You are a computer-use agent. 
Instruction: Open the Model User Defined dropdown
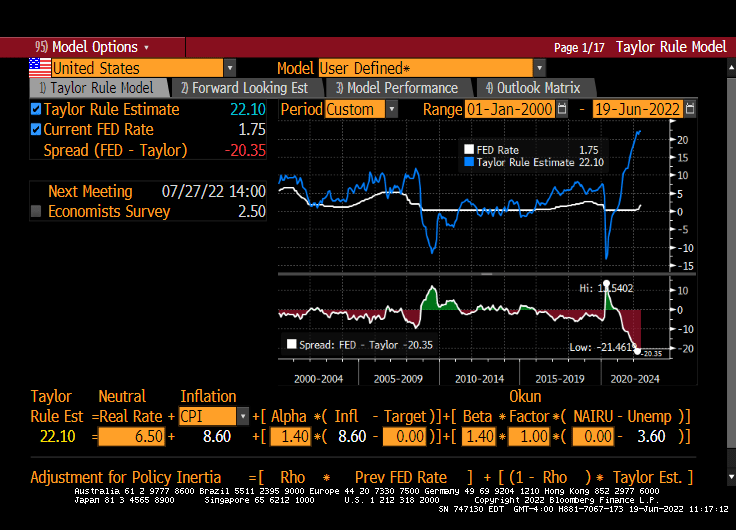pos(539,68)
